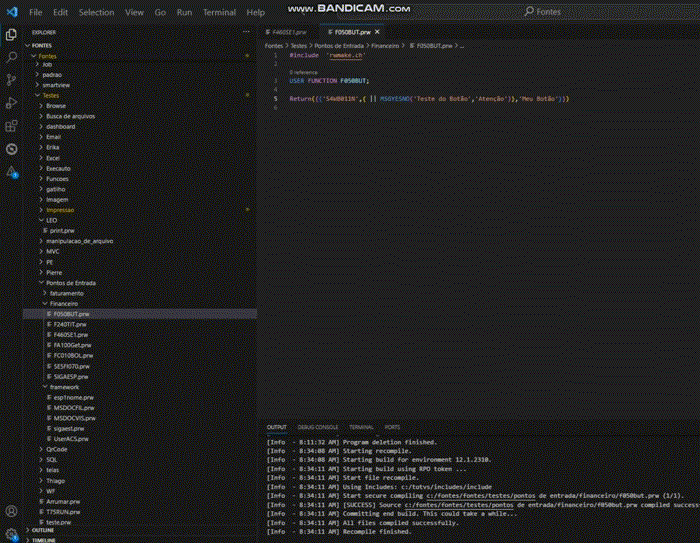Place cursor on the Return code line
This screenshot has width=700, height=543.
point(429,99)
